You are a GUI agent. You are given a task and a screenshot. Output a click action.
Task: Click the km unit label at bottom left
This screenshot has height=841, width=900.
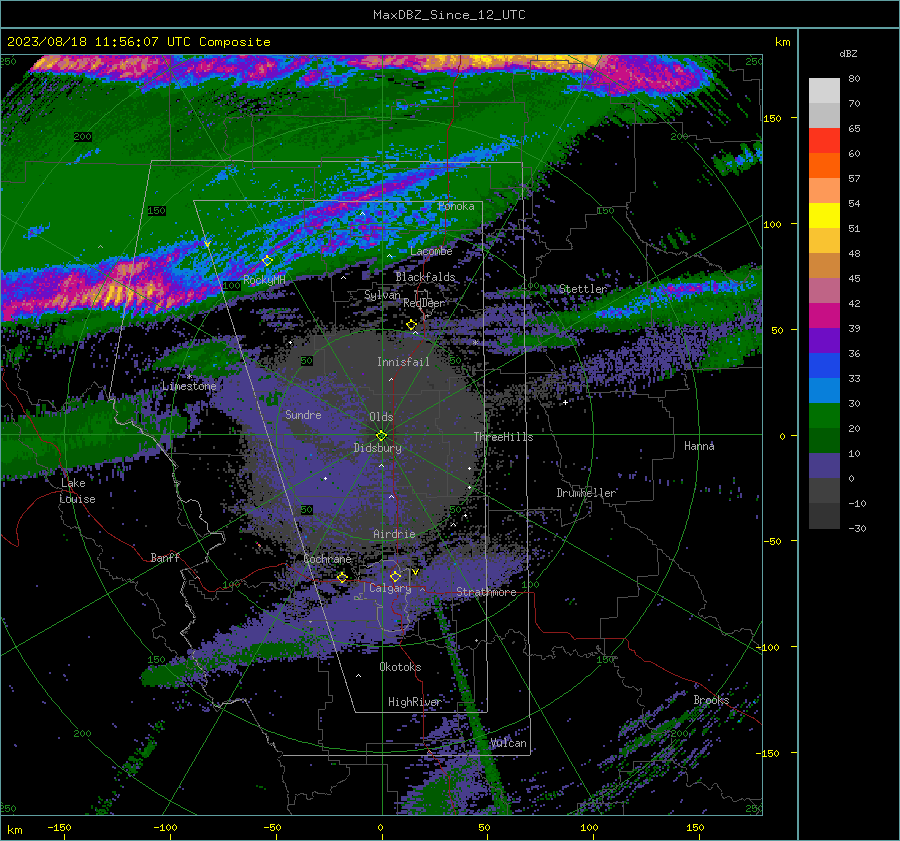point(14,830)
